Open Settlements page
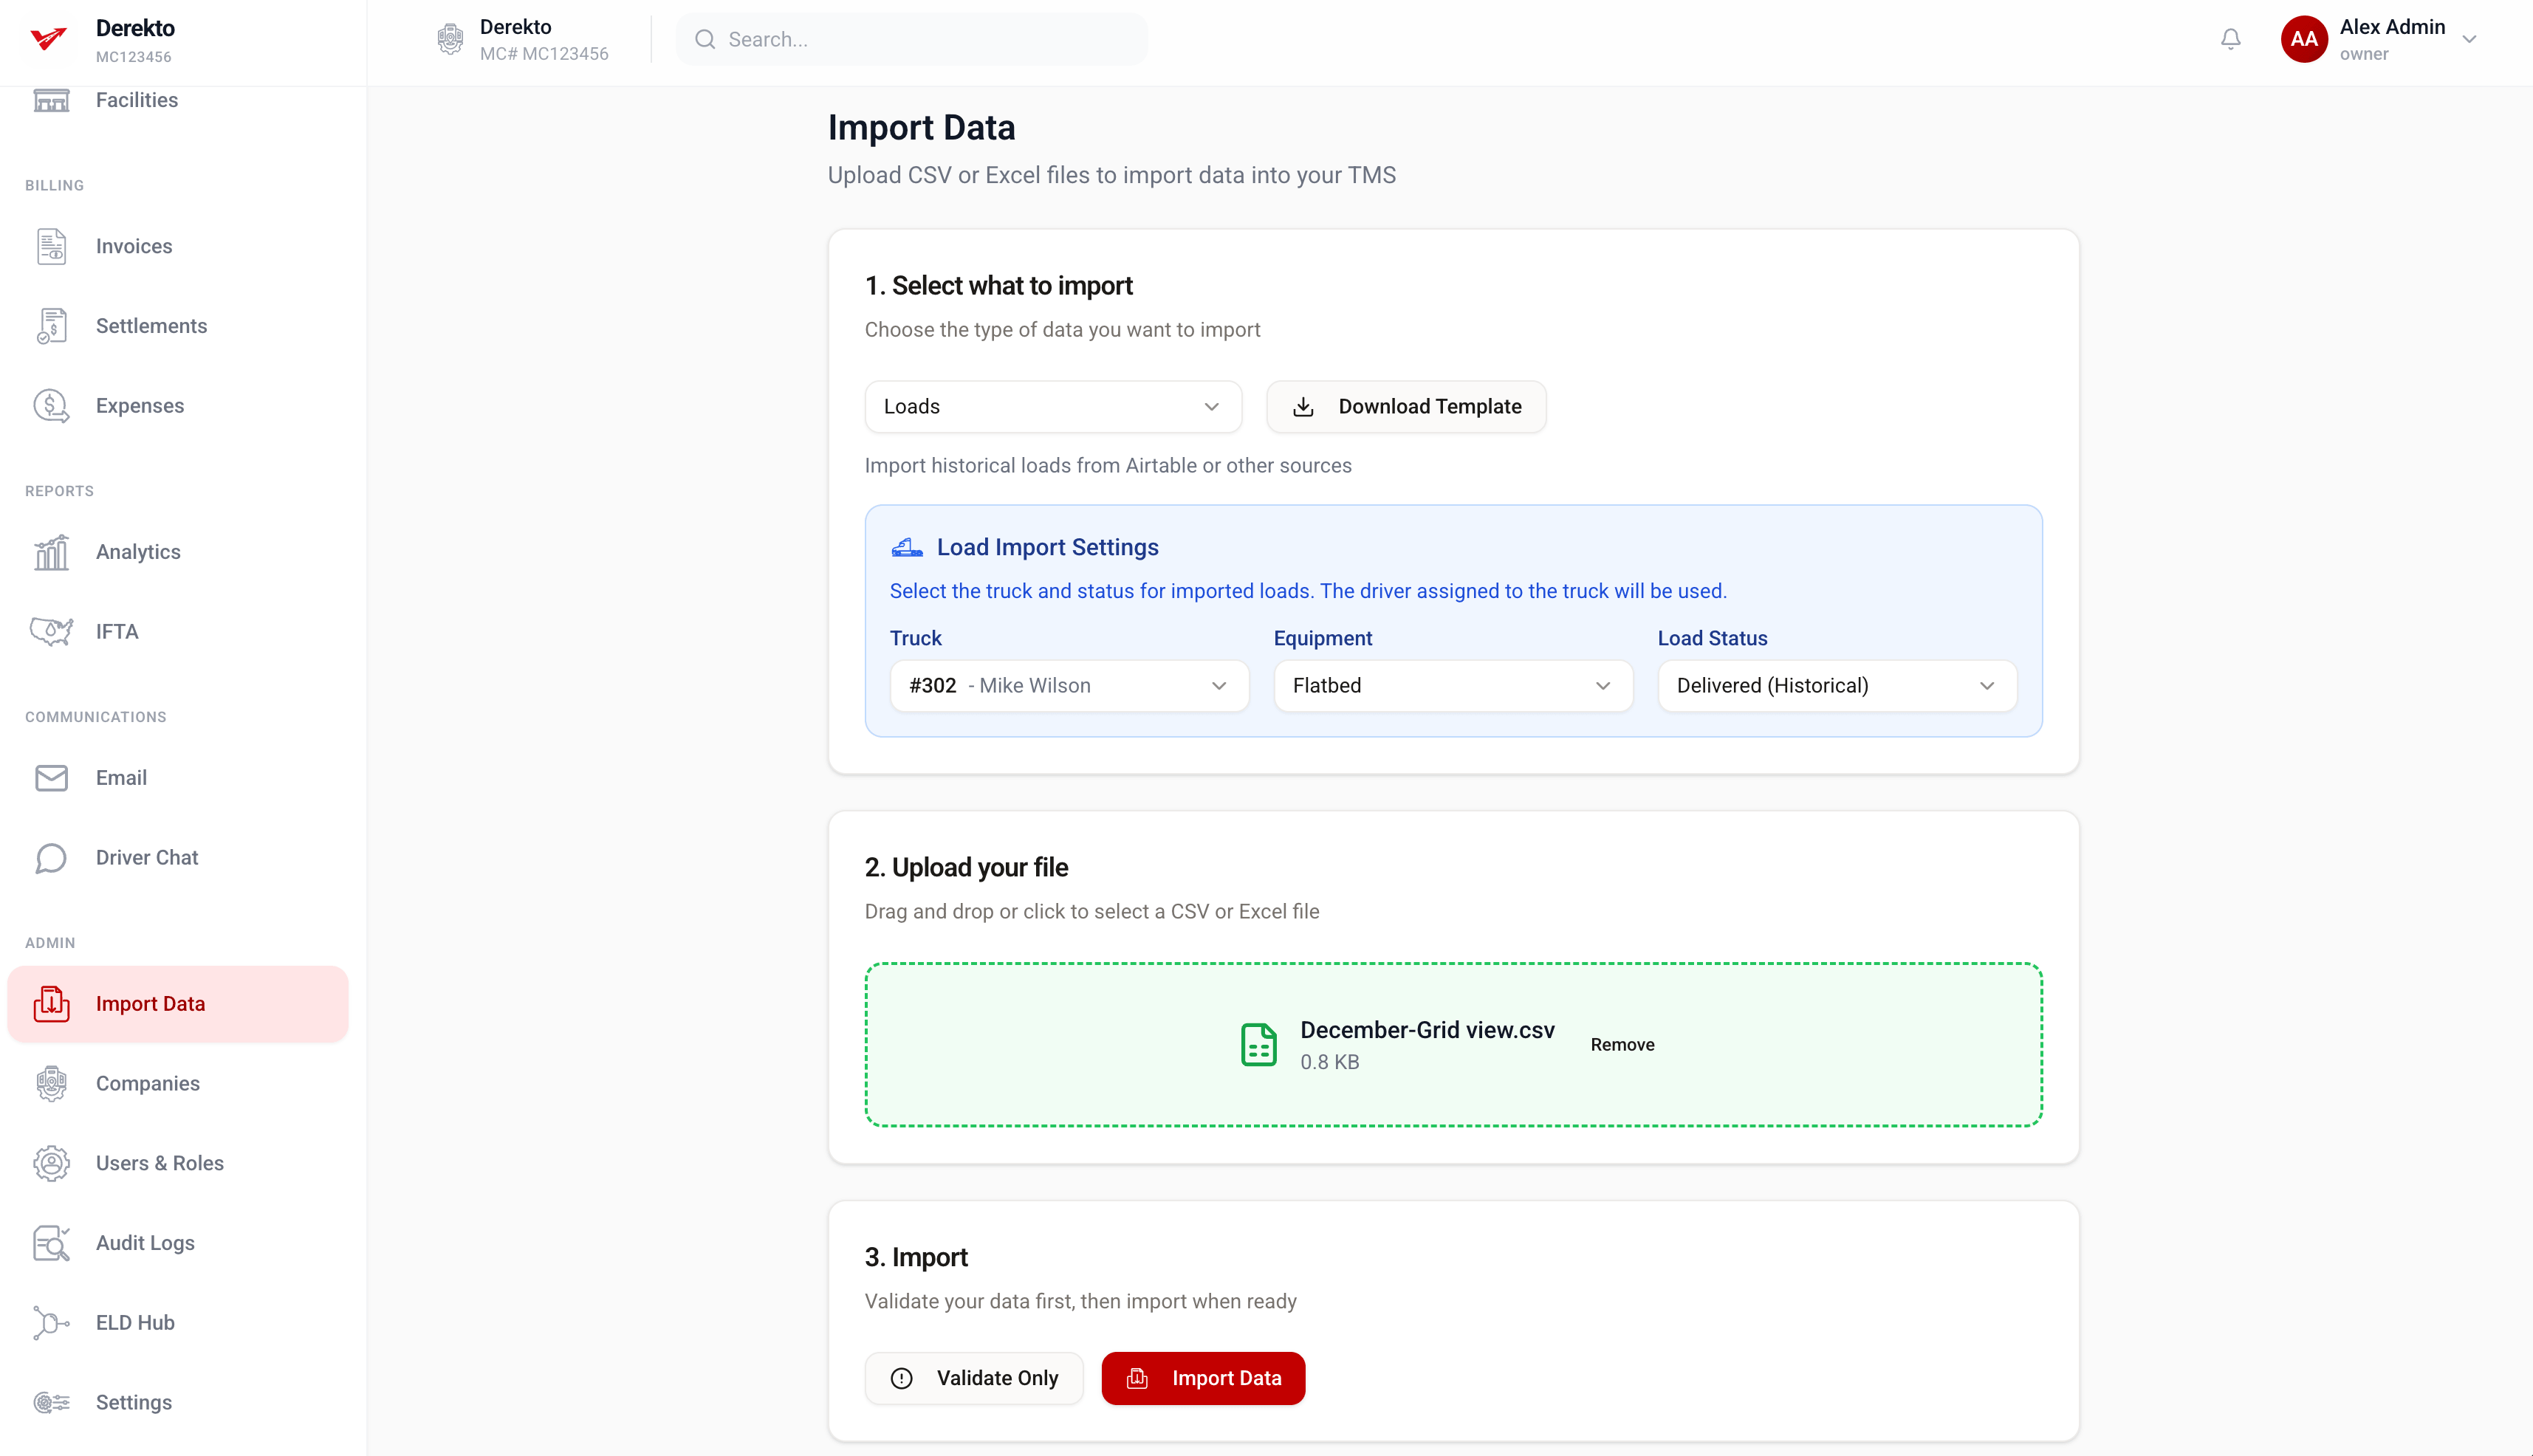The height and width of the screenshot is (1456, 2533). pos(152,326)
